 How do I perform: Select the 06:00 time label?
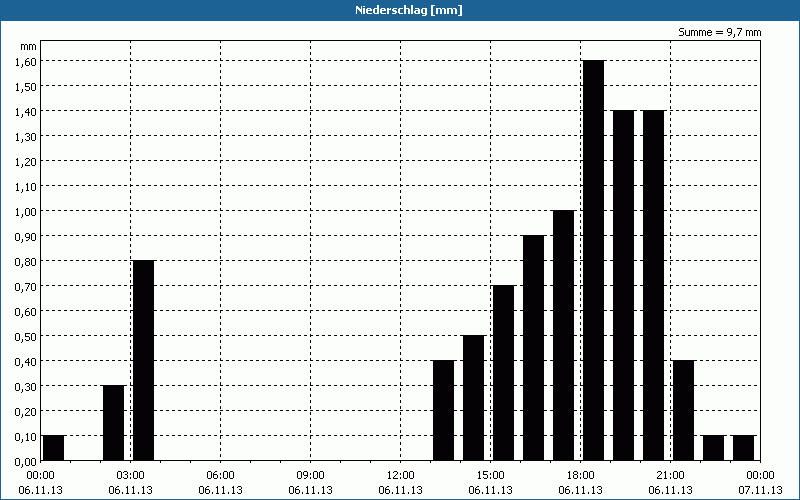pos(220,476)
